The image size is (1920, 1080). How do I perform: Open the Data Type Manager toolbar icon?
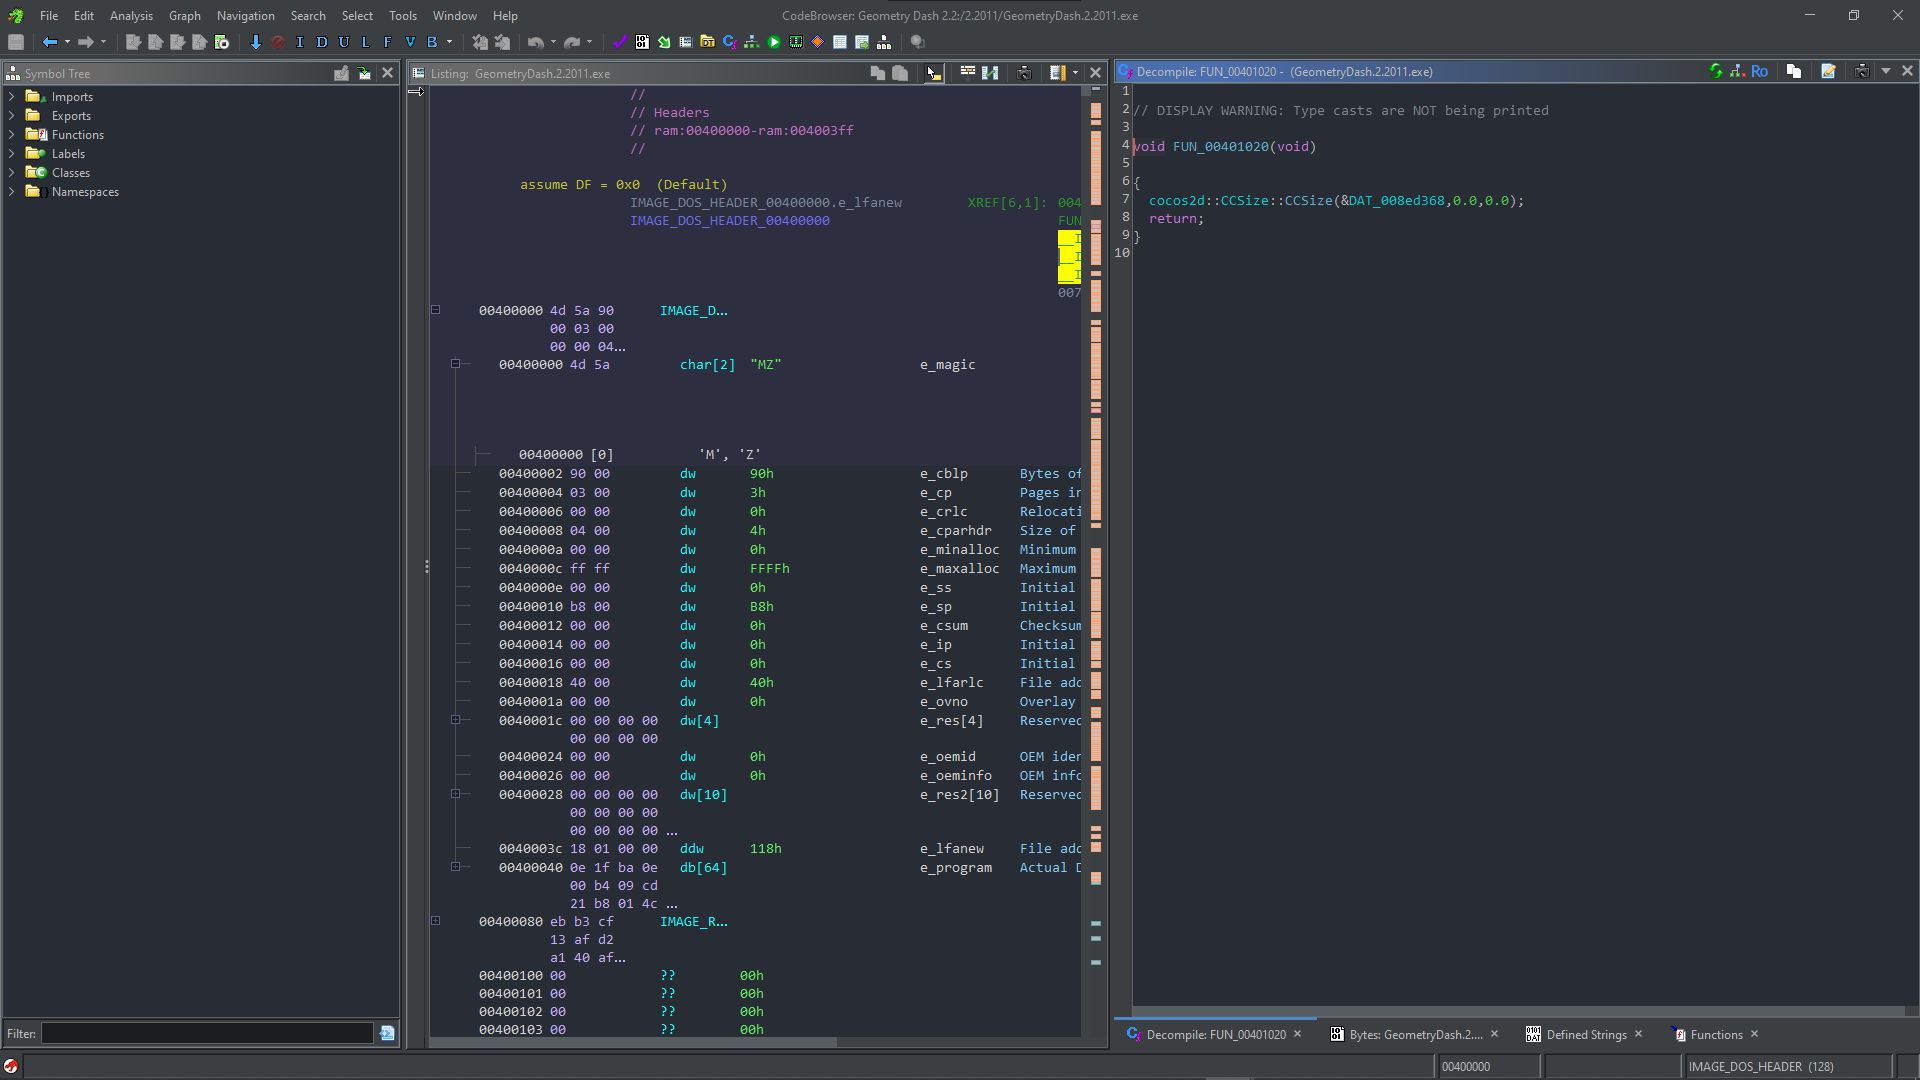[708, 42]
